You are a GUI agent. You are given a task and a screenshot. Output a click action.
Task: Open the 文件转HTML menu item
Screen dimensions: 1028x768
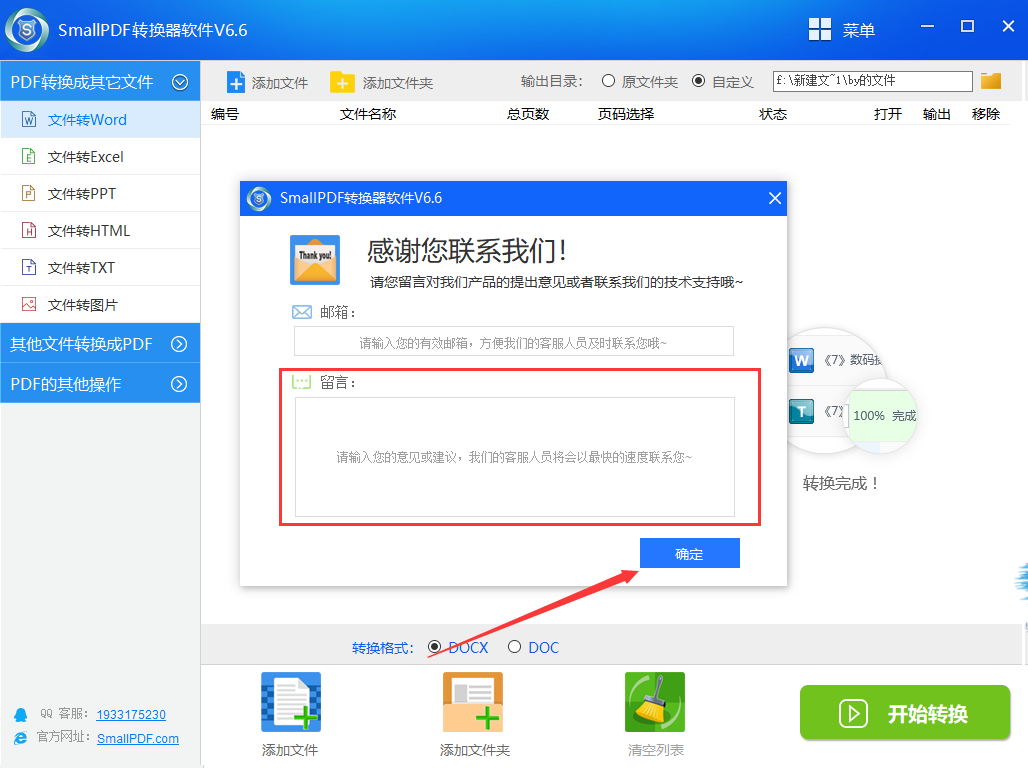point(100,230)
